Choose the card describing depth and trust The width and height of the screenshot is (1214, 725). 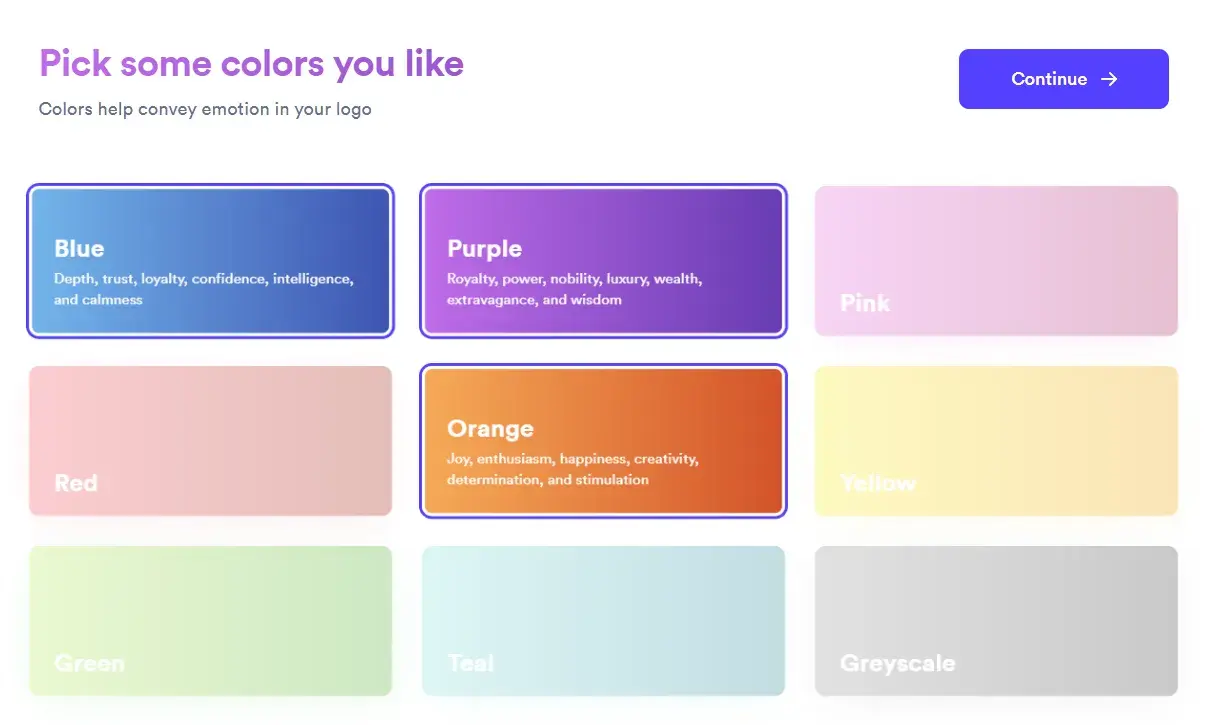pos(210,260)
